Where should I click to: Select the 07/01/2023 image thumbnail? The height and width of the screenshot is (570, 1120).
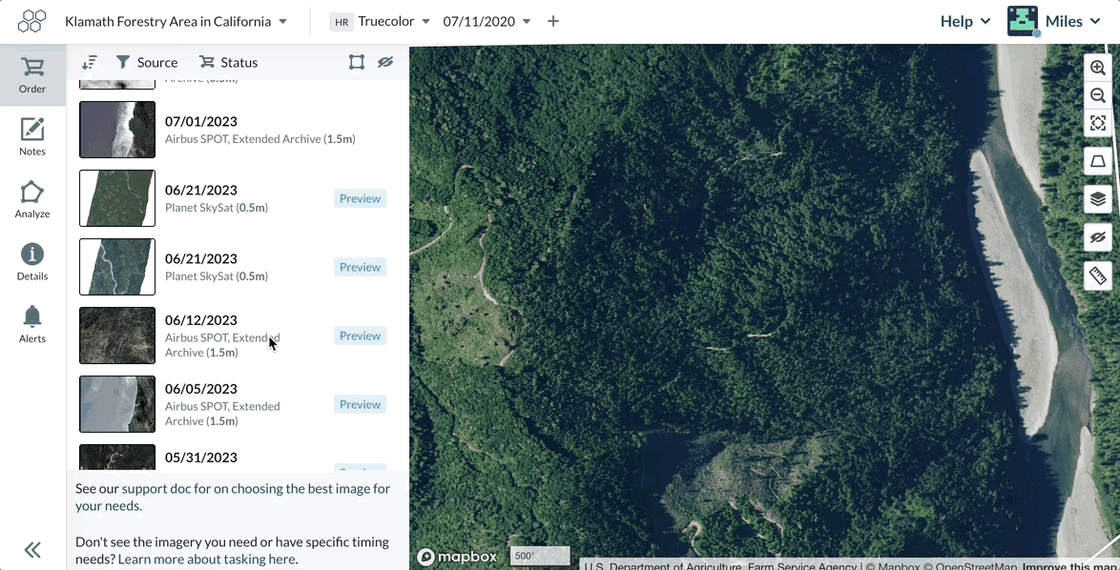tap(117, 129)
